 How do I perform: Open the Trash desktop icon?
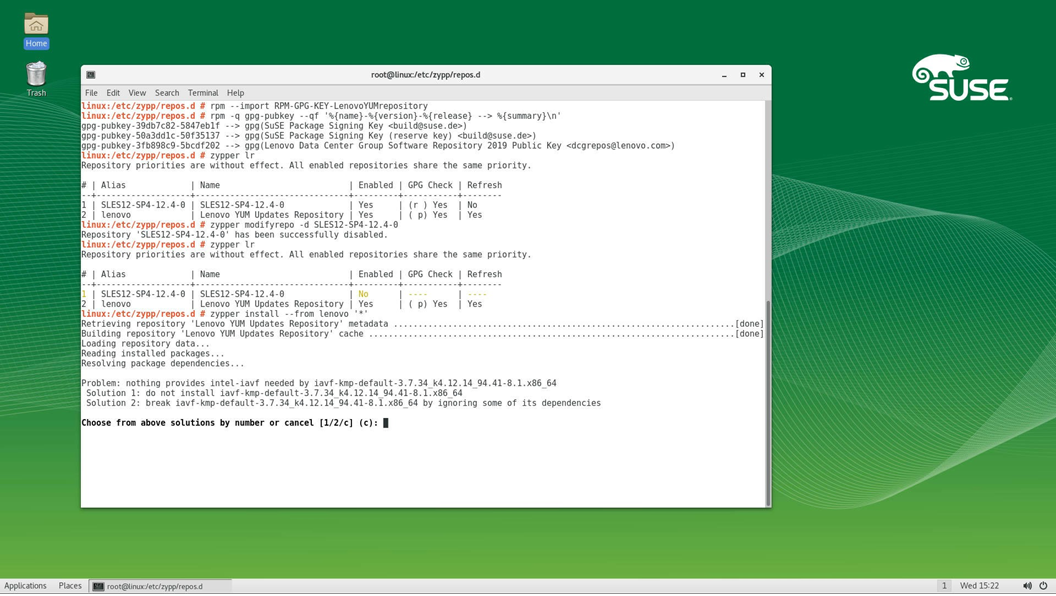click(x=36, y=75)
